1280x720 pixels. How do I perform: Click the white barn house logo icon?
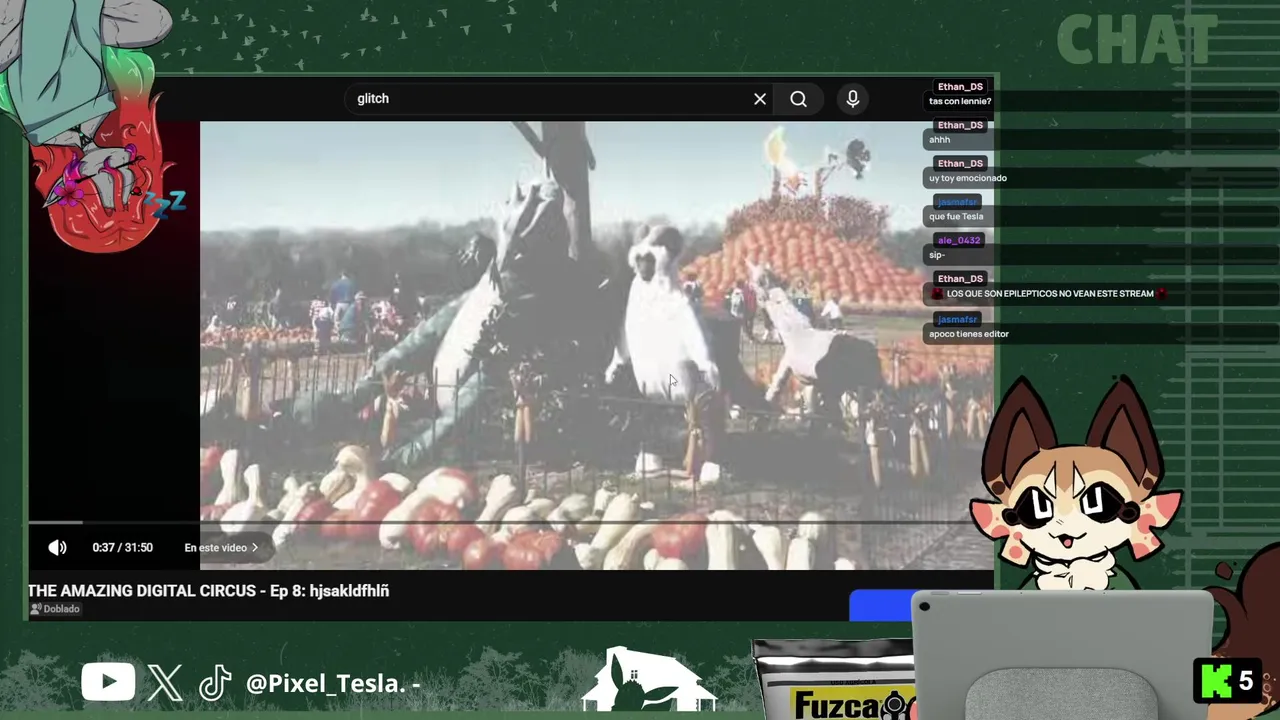[x=649, y=680]
